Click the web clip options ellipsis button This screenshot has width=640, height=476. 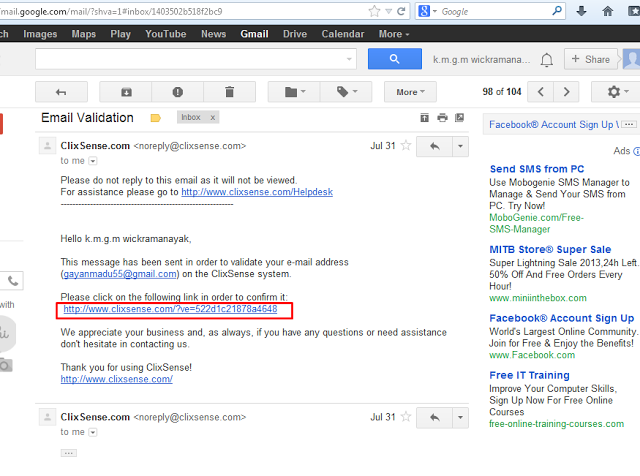point(629,124)
